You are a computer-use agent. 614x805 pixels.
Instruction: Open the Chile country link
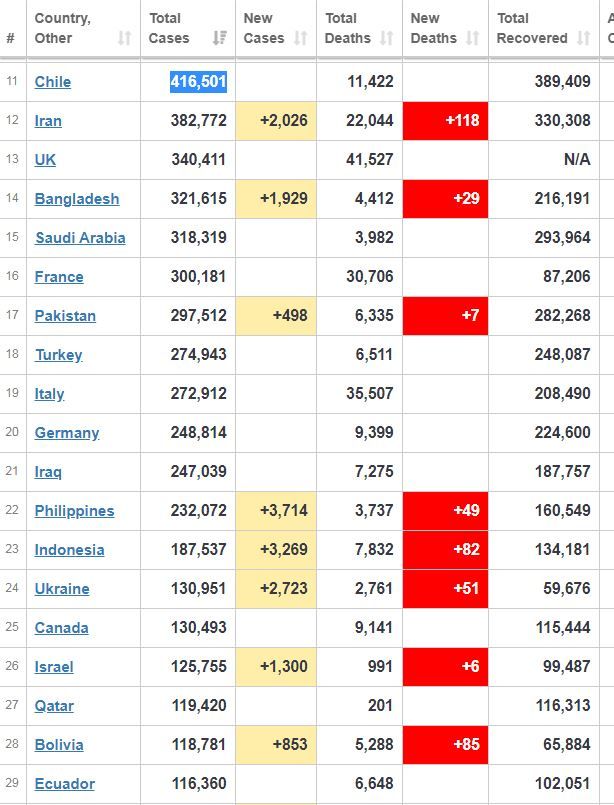click(x=53, y=82)
